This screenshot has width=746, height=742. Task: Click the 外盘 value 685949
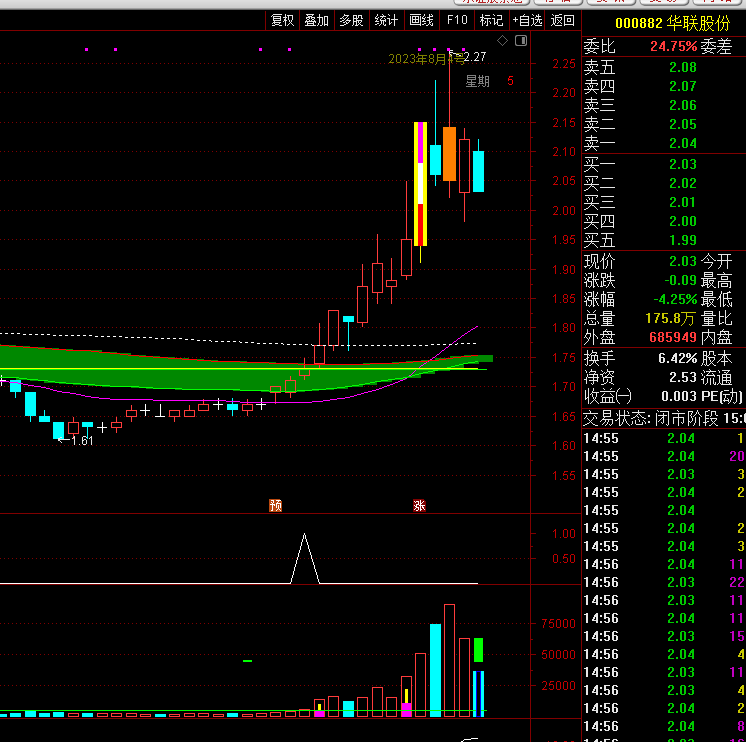tap(673, 338)
